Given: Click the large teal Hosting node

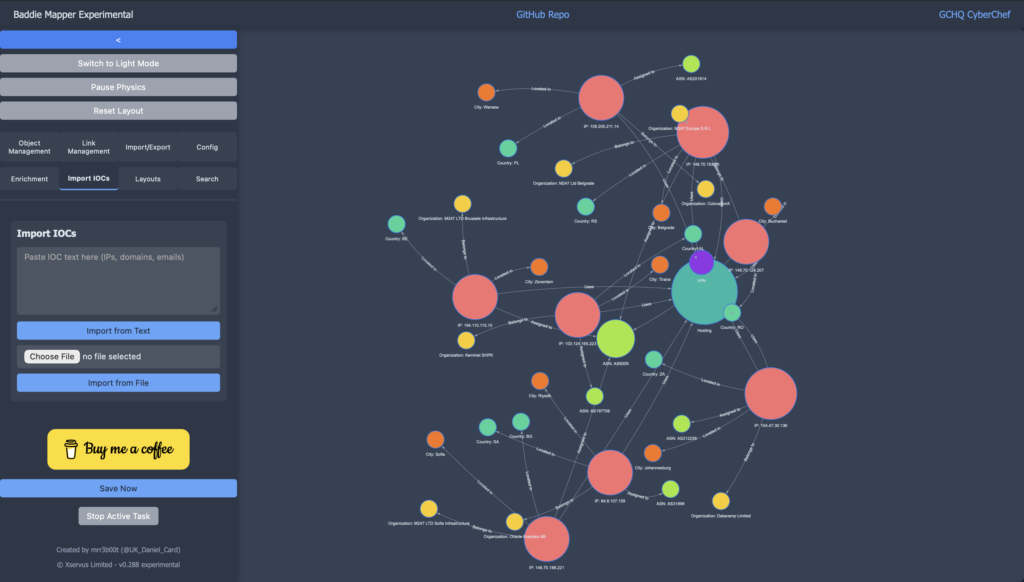Looking at the screenshot, I should (704, 294).
